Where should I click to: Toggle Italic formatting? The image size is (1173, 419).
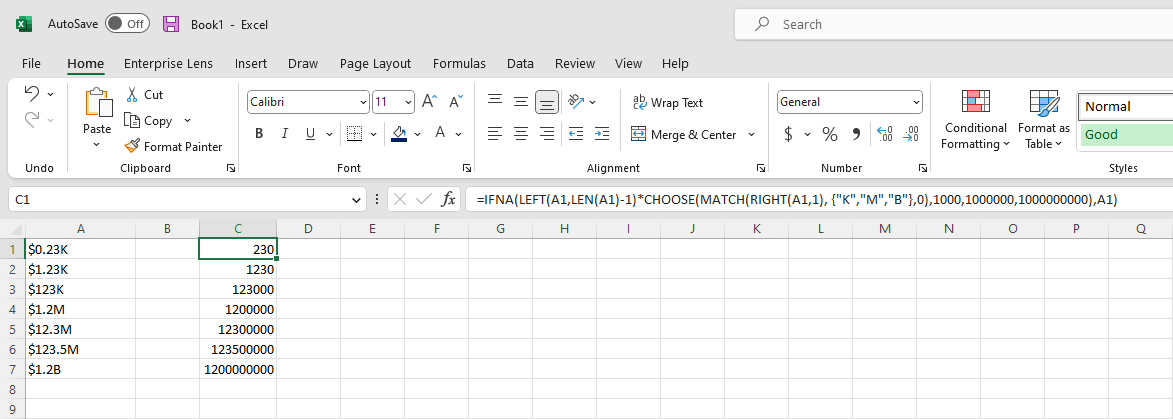point(285,134)
